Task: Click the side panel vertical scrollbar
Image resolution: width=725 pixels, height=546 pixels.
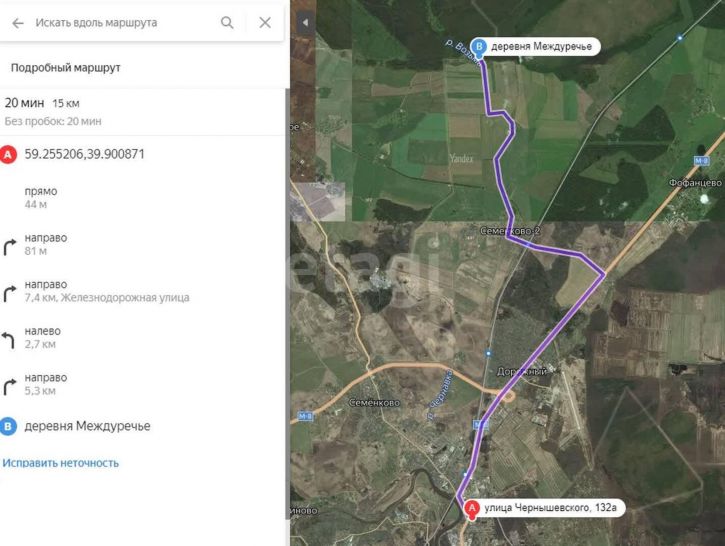Action: point(287,305)
